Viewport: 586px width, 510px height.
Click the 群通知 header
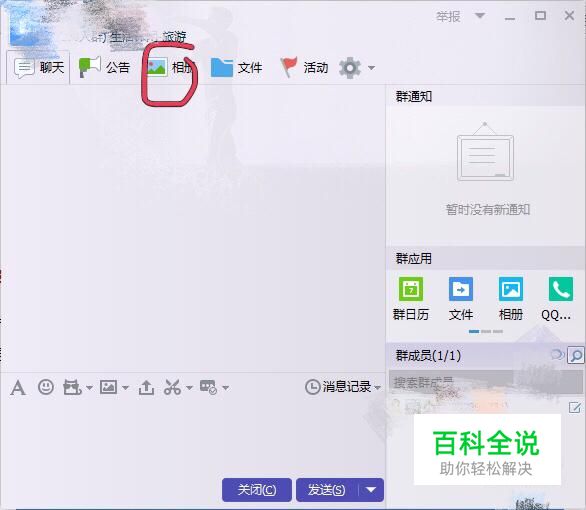click(414, 96)
